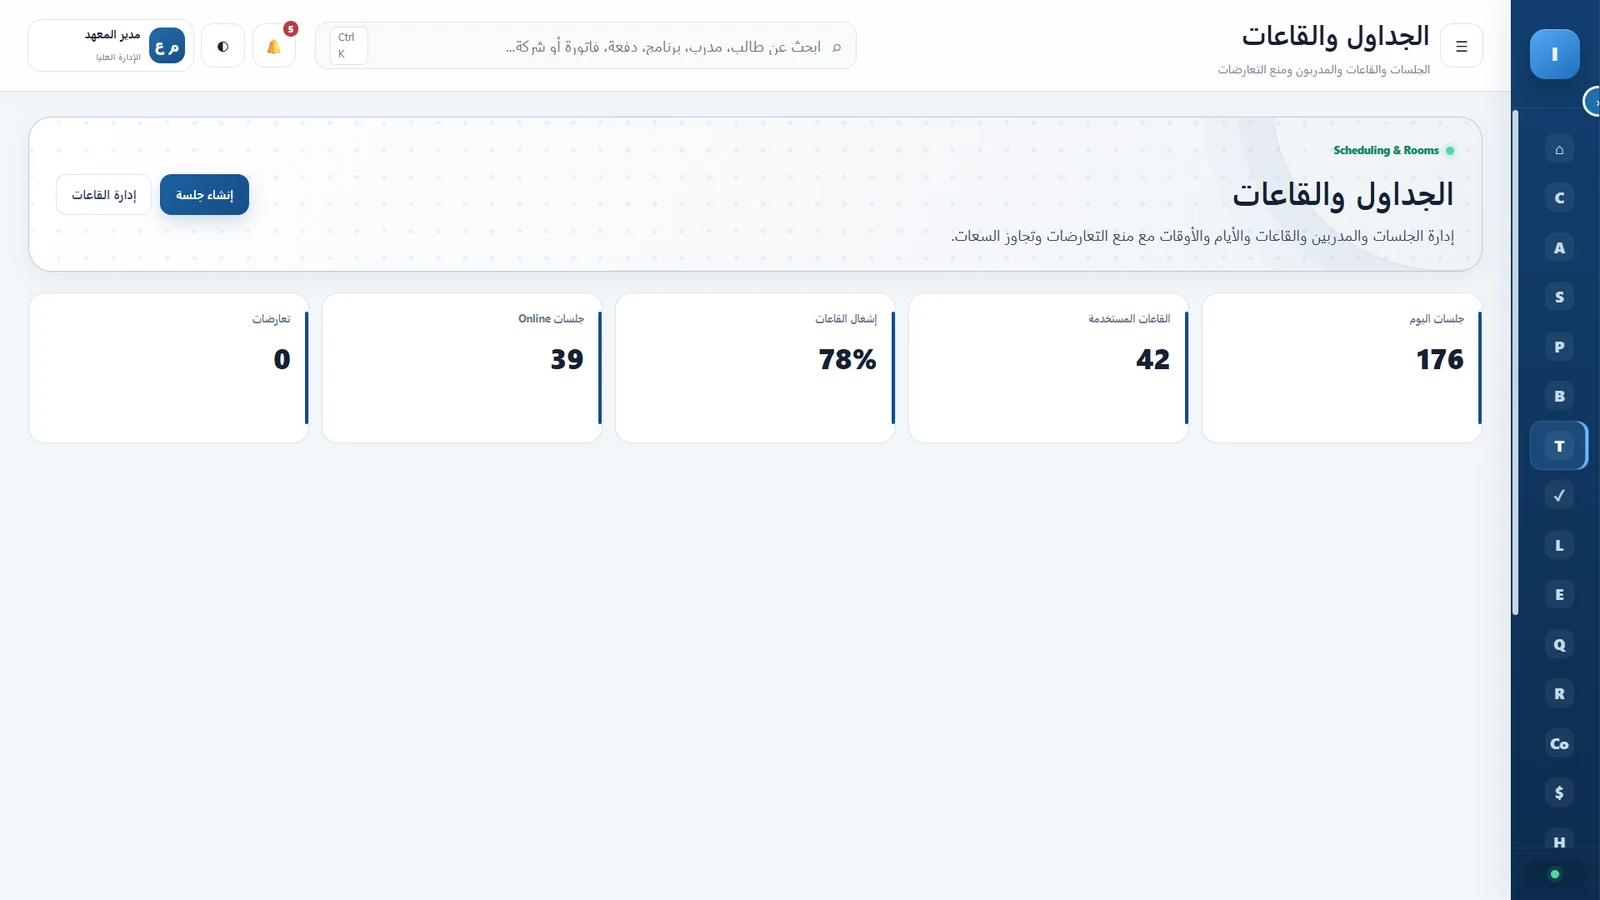Open the dollar sign sidebar item

pyautogui.click(x=1558, y=792)
